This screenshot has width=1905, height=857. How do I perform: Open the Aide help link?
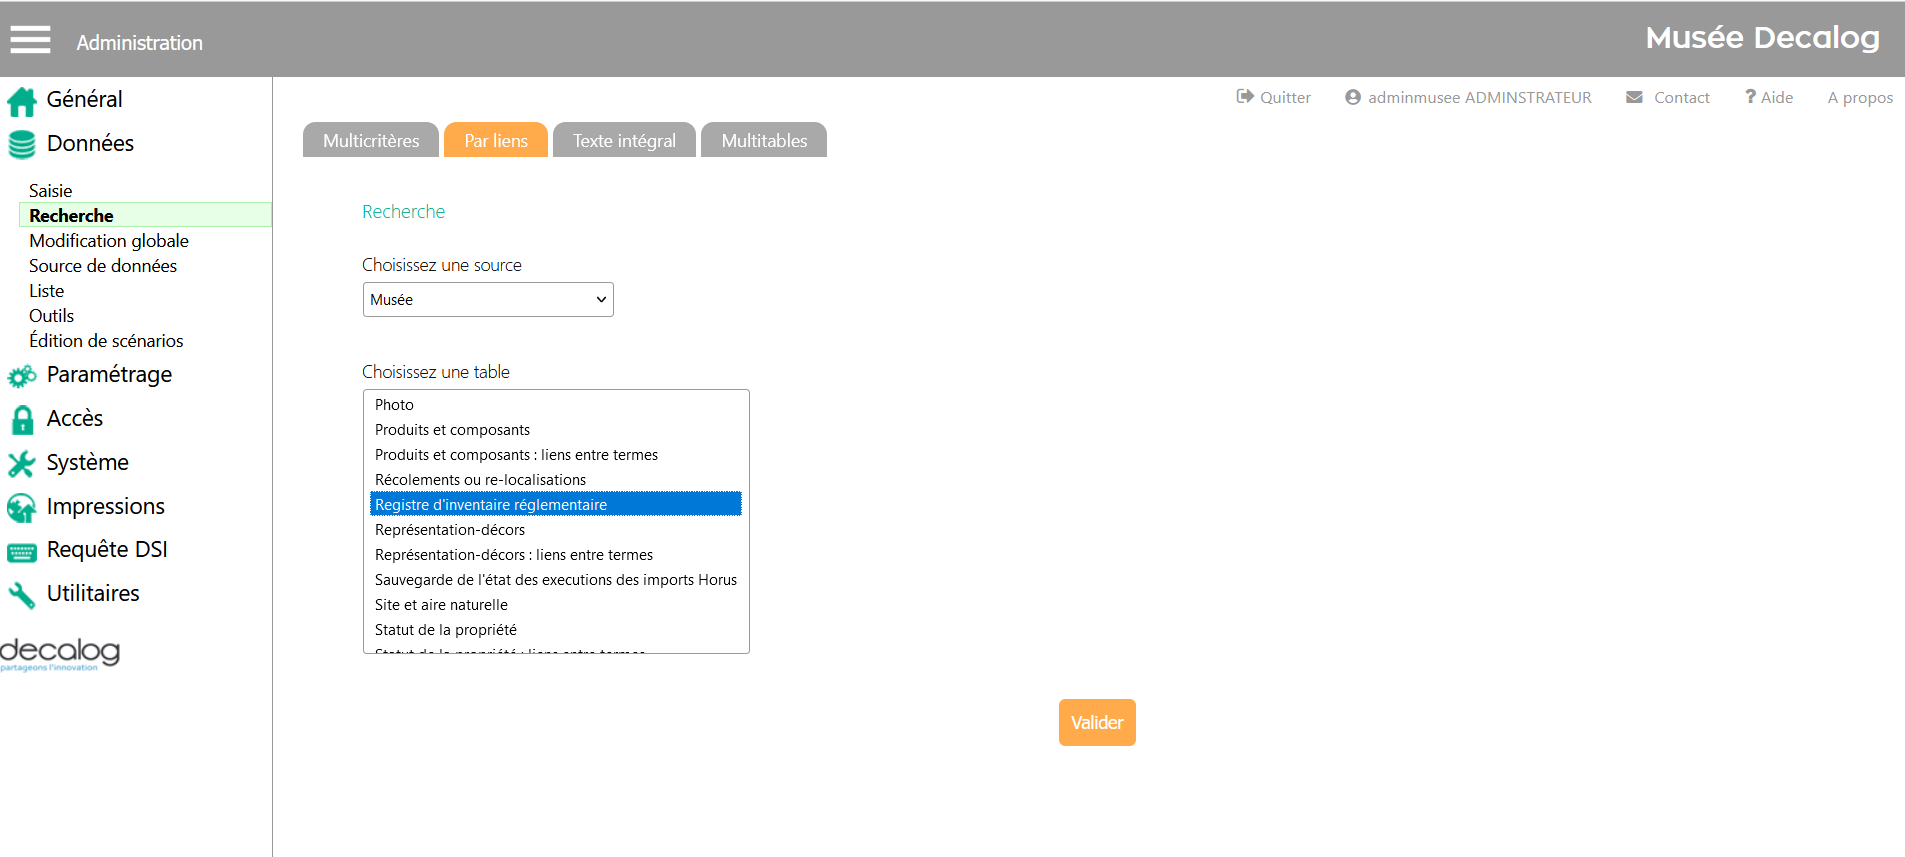point(1769,98)
